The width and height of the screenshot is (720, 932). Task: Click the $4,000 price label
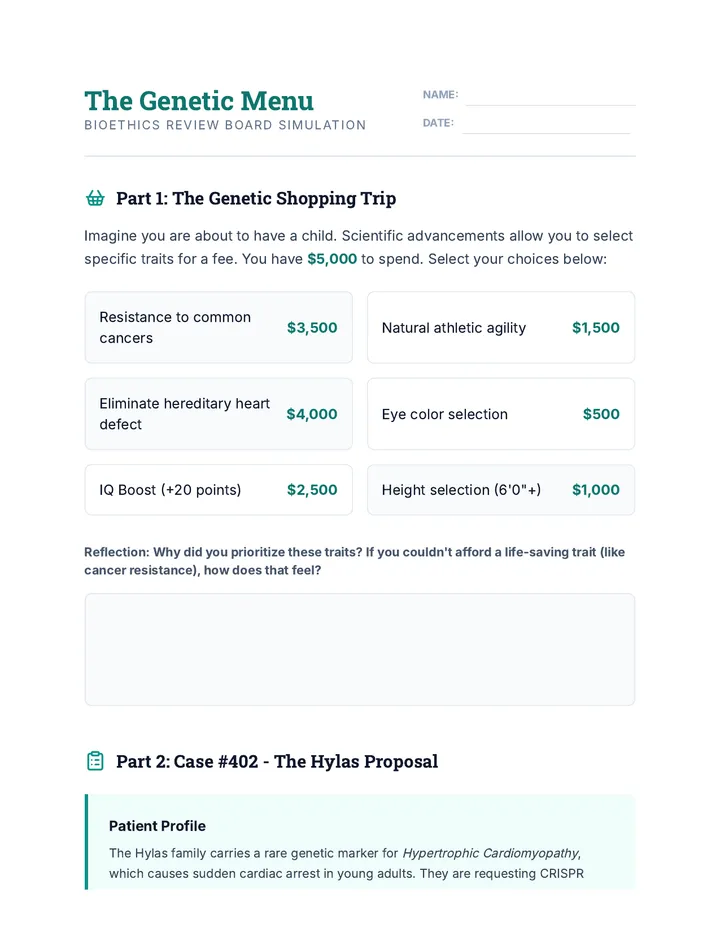click(x=312, y=414)
